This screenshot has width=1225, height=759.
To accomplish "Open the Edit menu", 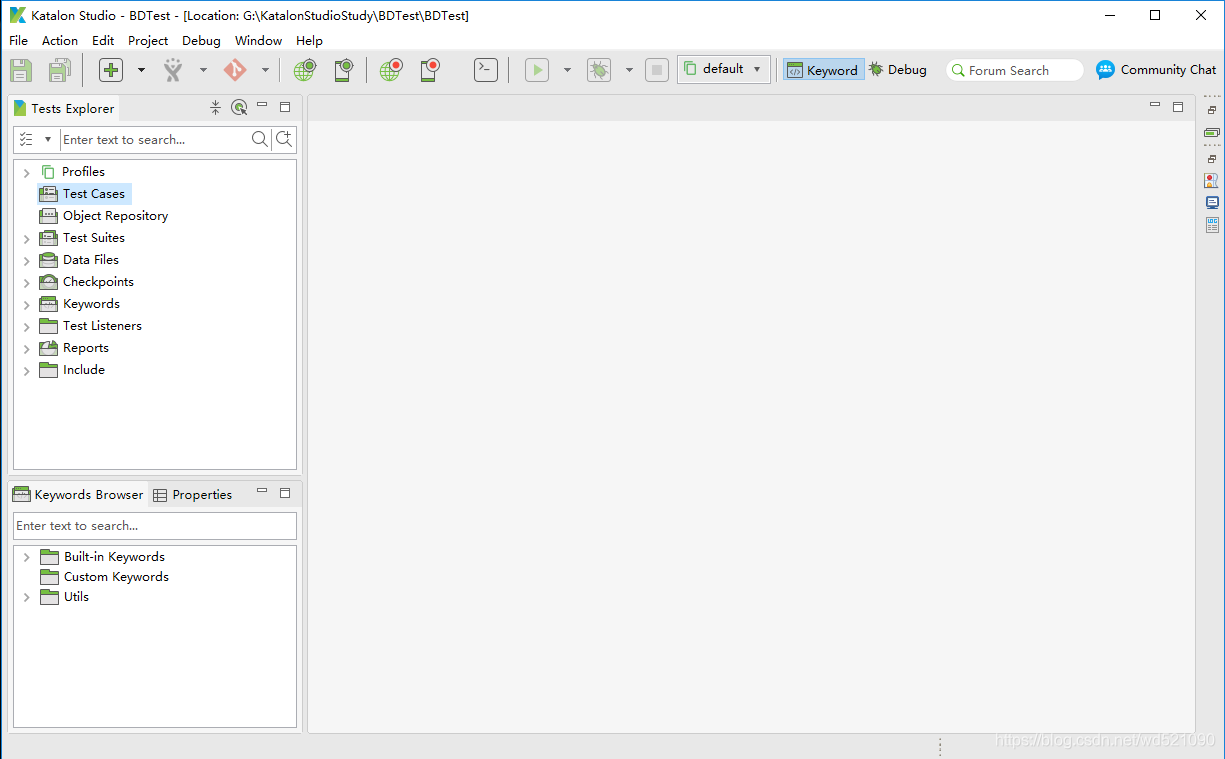I will (x=103, y=41).
